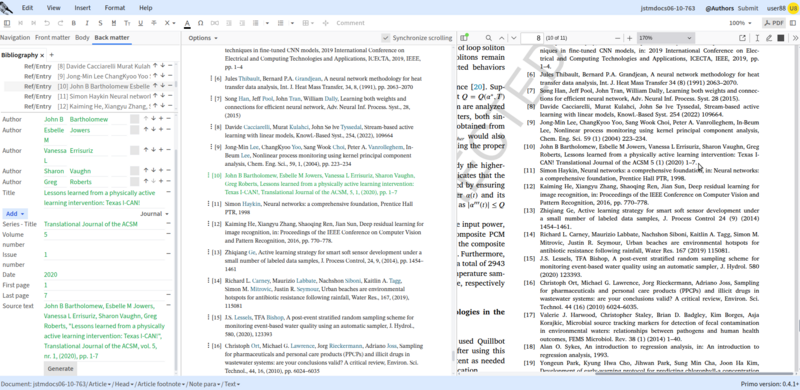The width and height of the screenshot is (800, 390).
Task: Click the text color A icon
Action: tap(187, 23)
